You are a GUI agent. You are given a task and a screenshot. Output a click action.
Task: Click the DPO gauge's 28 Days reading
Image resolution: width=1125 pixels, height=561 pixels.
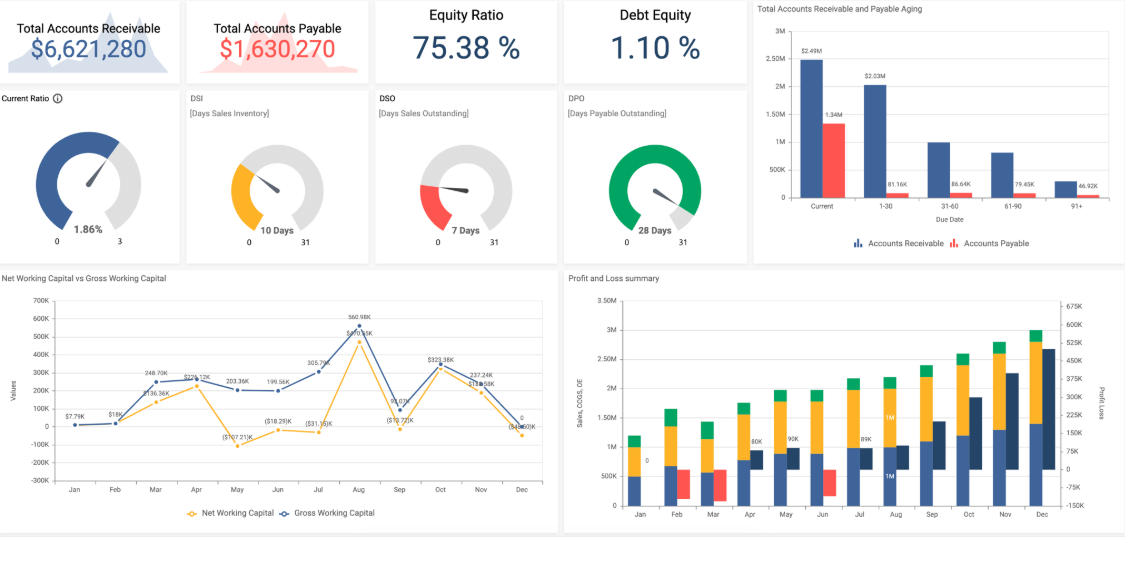point(654,230)
